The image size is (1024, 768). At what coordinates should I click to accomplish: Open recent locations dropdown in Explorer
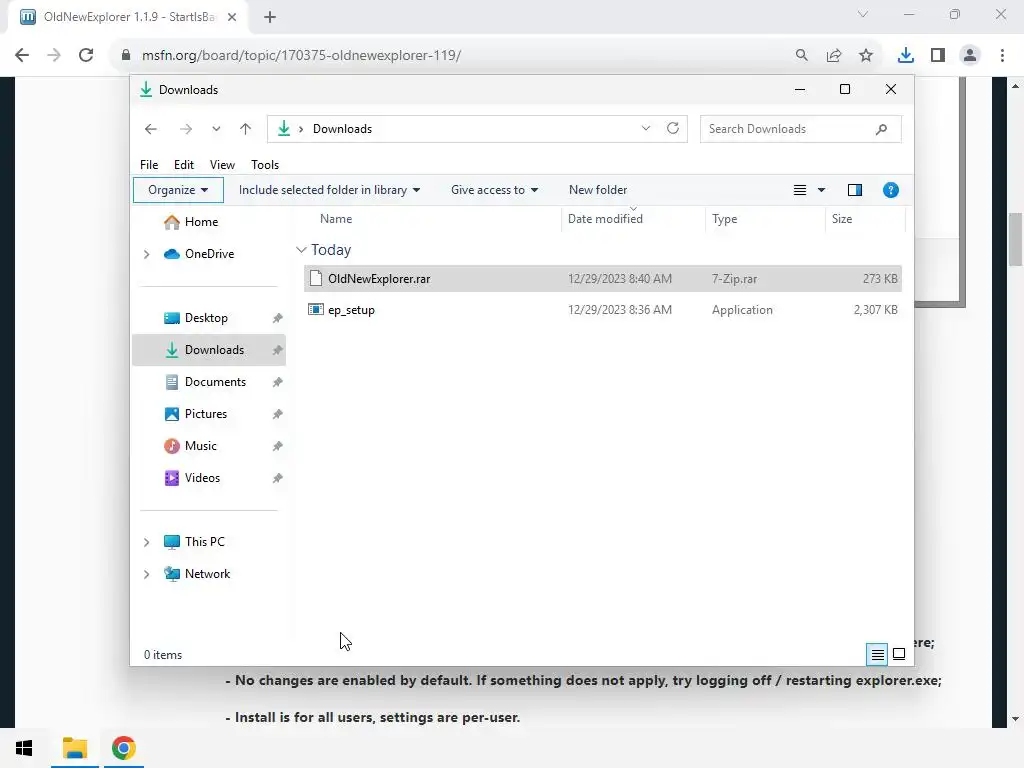point(216,129)
